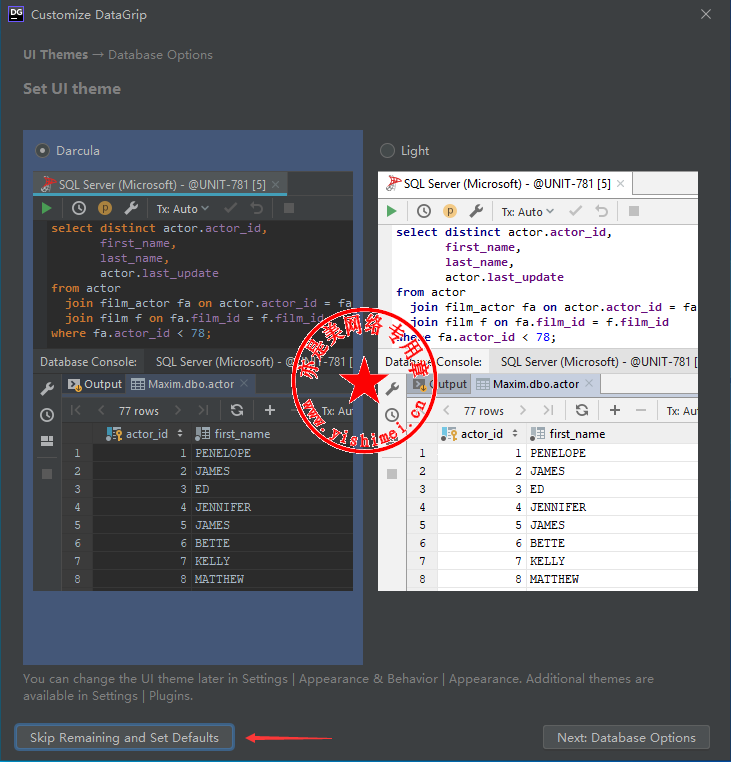Click the side clock icon in Darcula console panel
Image resolution: width=731 pixels, height=762 pixels.
point(47,415)
